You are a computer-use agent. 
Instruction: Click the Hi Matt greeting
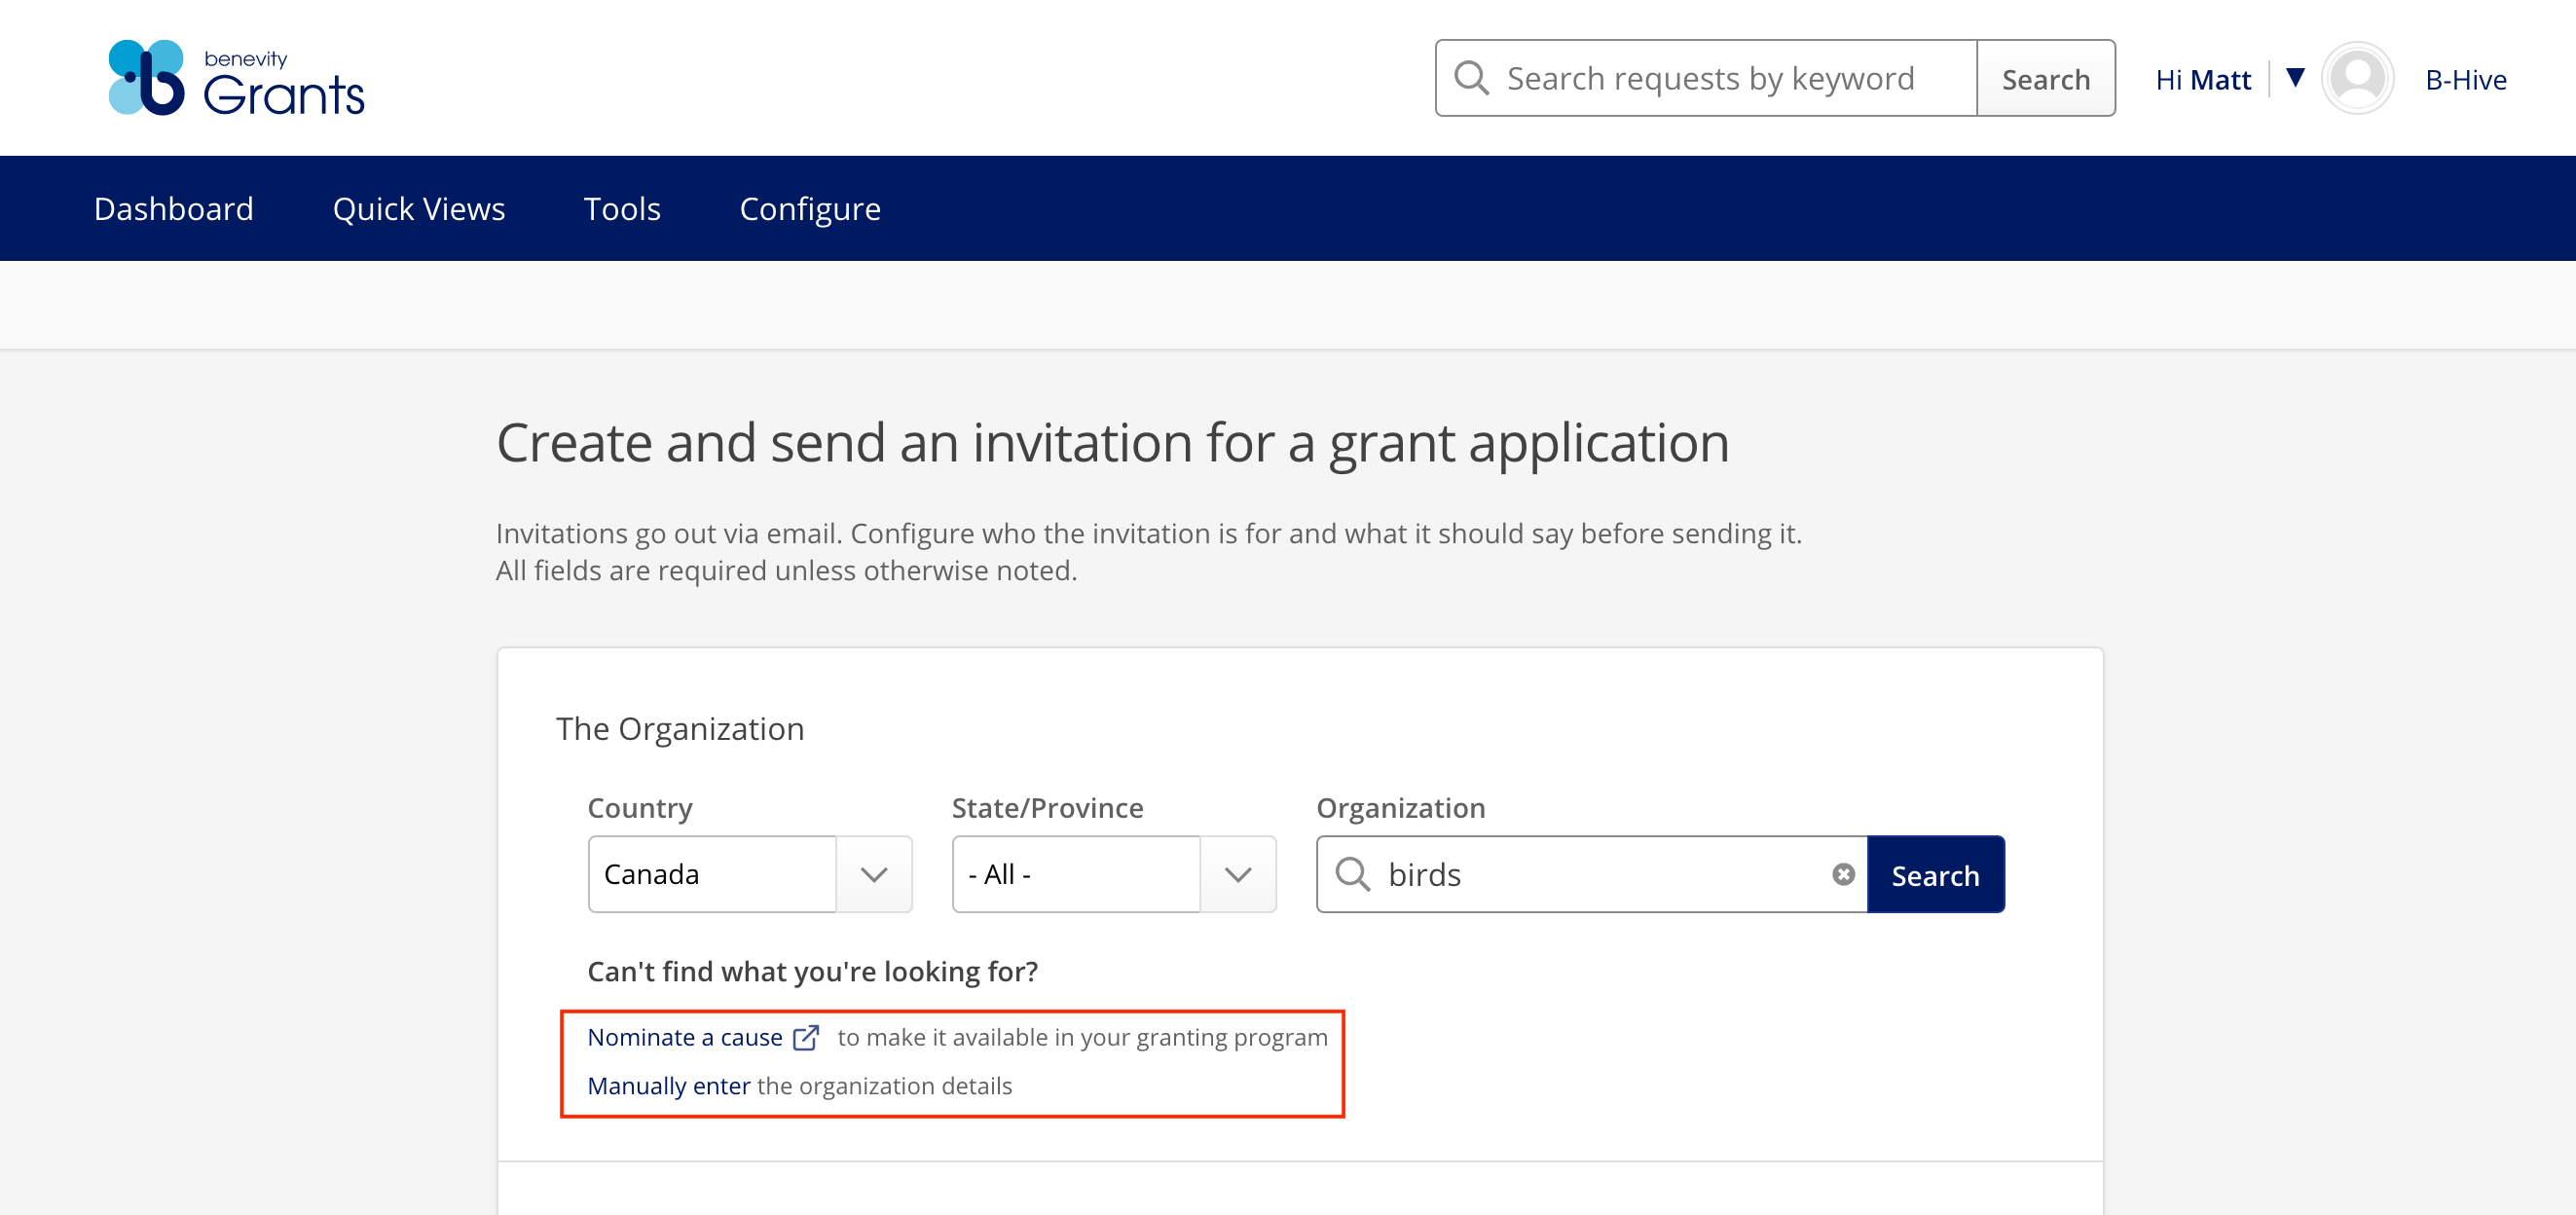click(2202, 79)
